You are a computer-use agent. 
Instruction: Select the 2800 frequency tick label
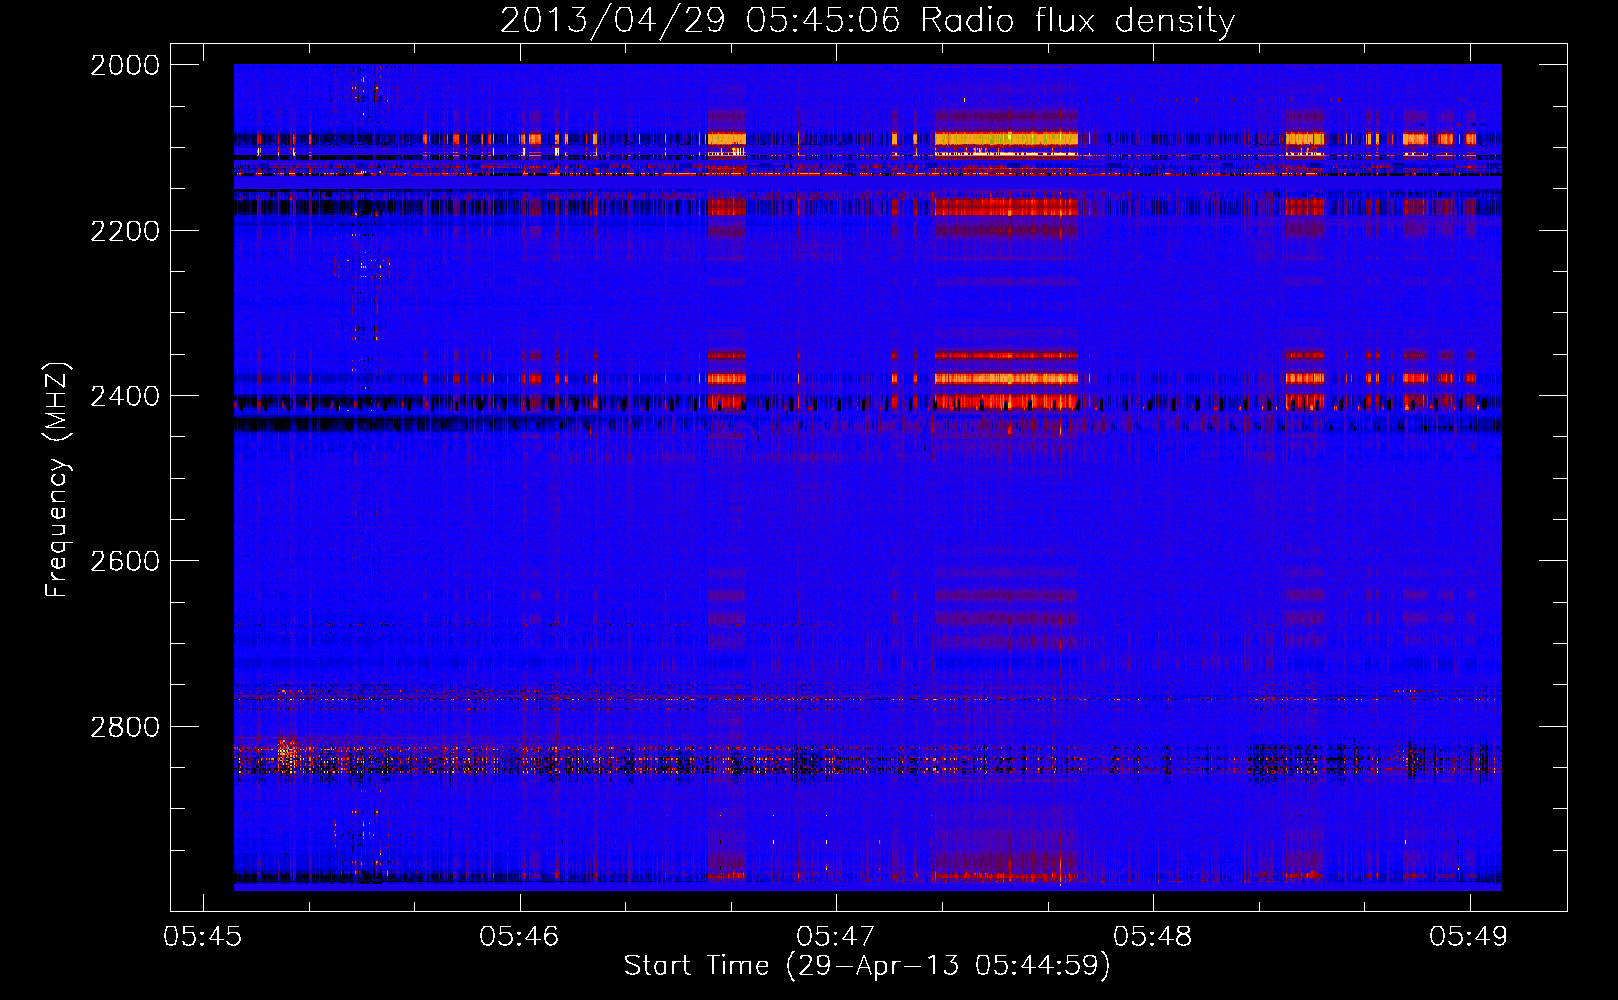click(125, 727)
